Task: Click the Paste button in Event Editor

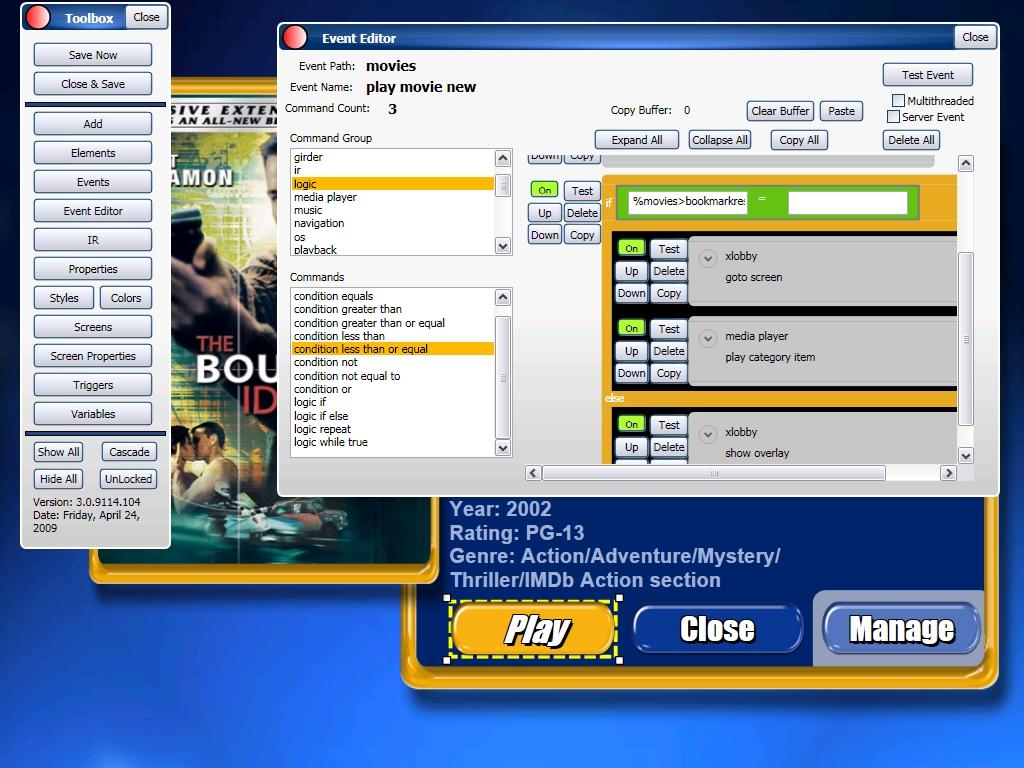Action: pyautogui.click(x=841, y=111)
